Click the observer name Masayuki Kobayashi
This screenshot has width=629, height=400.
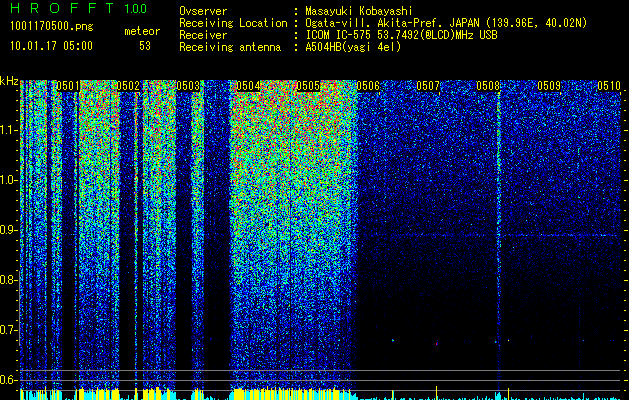point(359,11)
